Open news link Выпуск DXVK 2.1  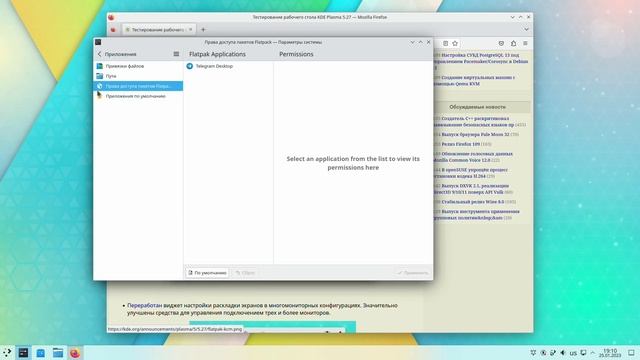pyautogui.click(x=471, y=189)
